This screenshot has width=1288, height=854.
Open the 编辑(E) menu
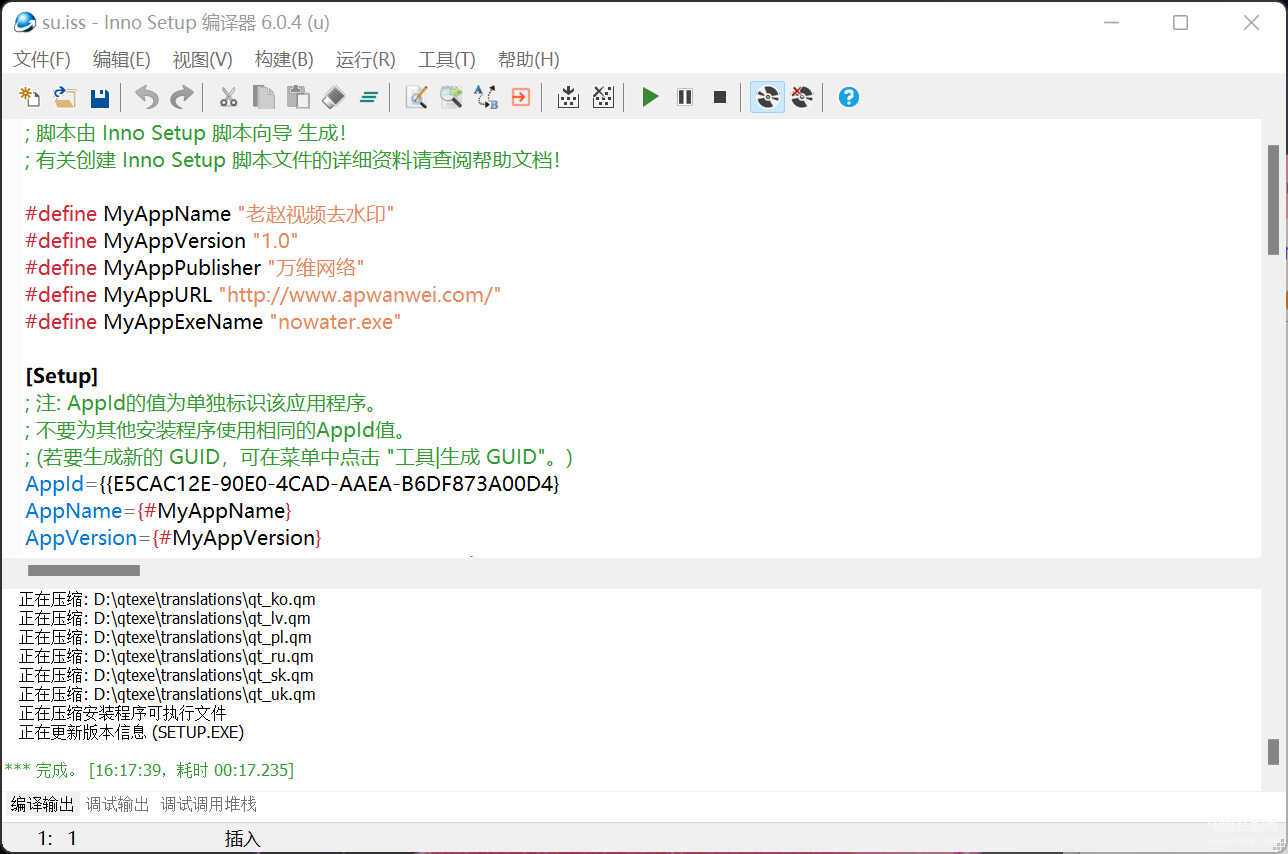[122, 60]
